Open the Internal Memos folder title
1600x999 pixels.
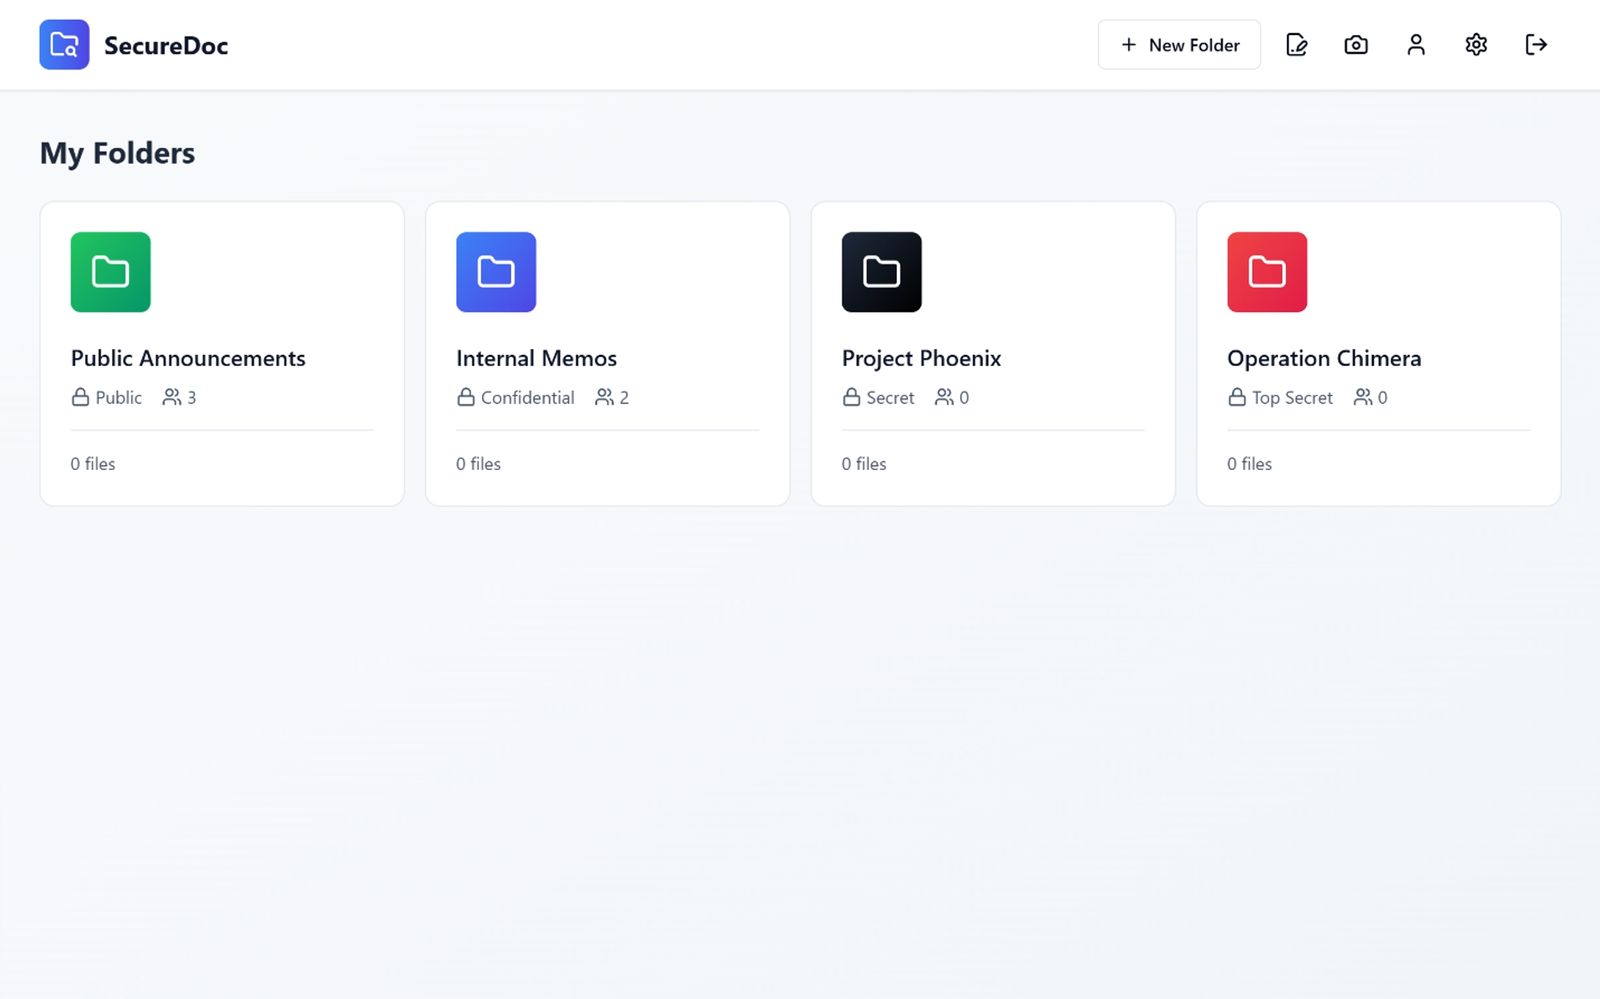tap(536, 358)
